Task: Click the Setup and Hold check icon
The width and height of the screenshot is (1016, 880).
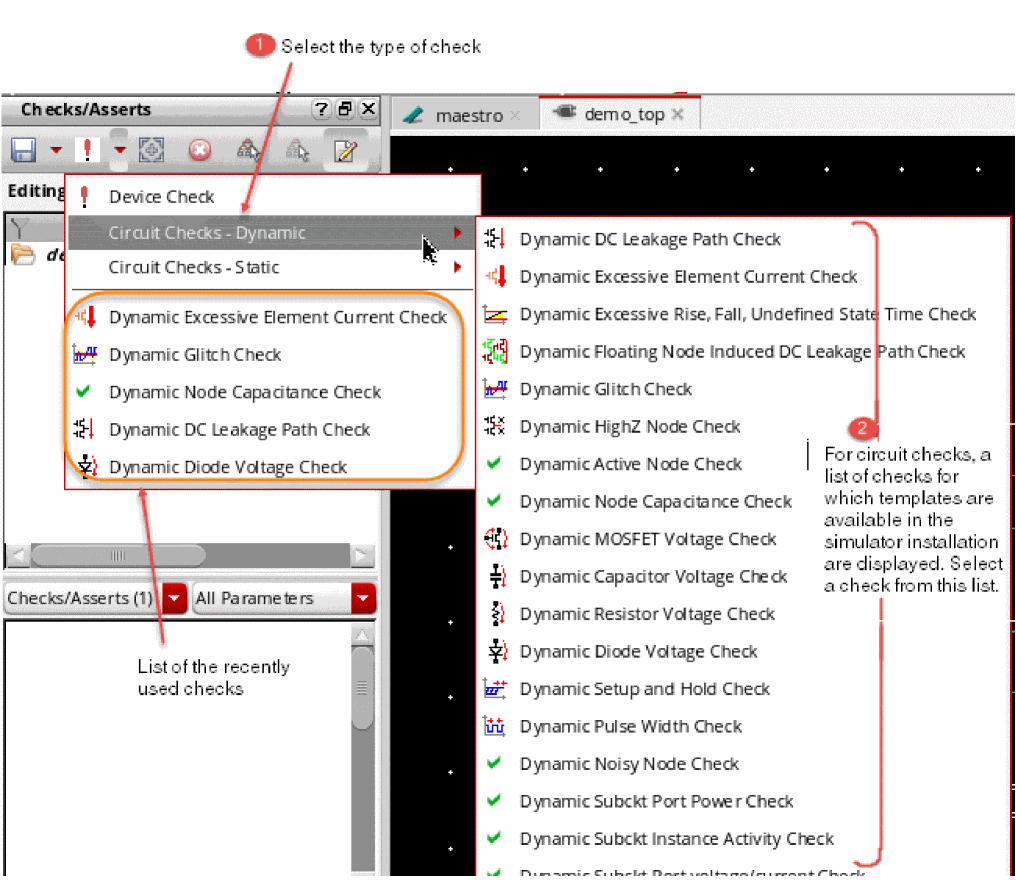Action: (496, 689)
